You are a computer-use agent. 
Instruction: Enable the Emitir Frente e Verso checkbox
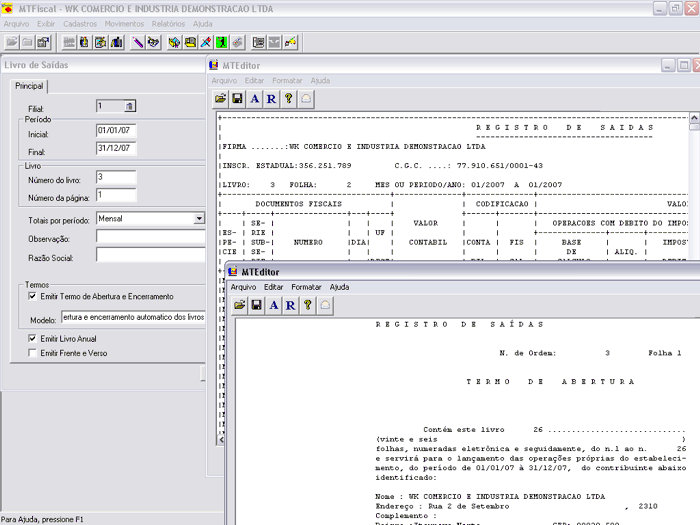(32, 353)
